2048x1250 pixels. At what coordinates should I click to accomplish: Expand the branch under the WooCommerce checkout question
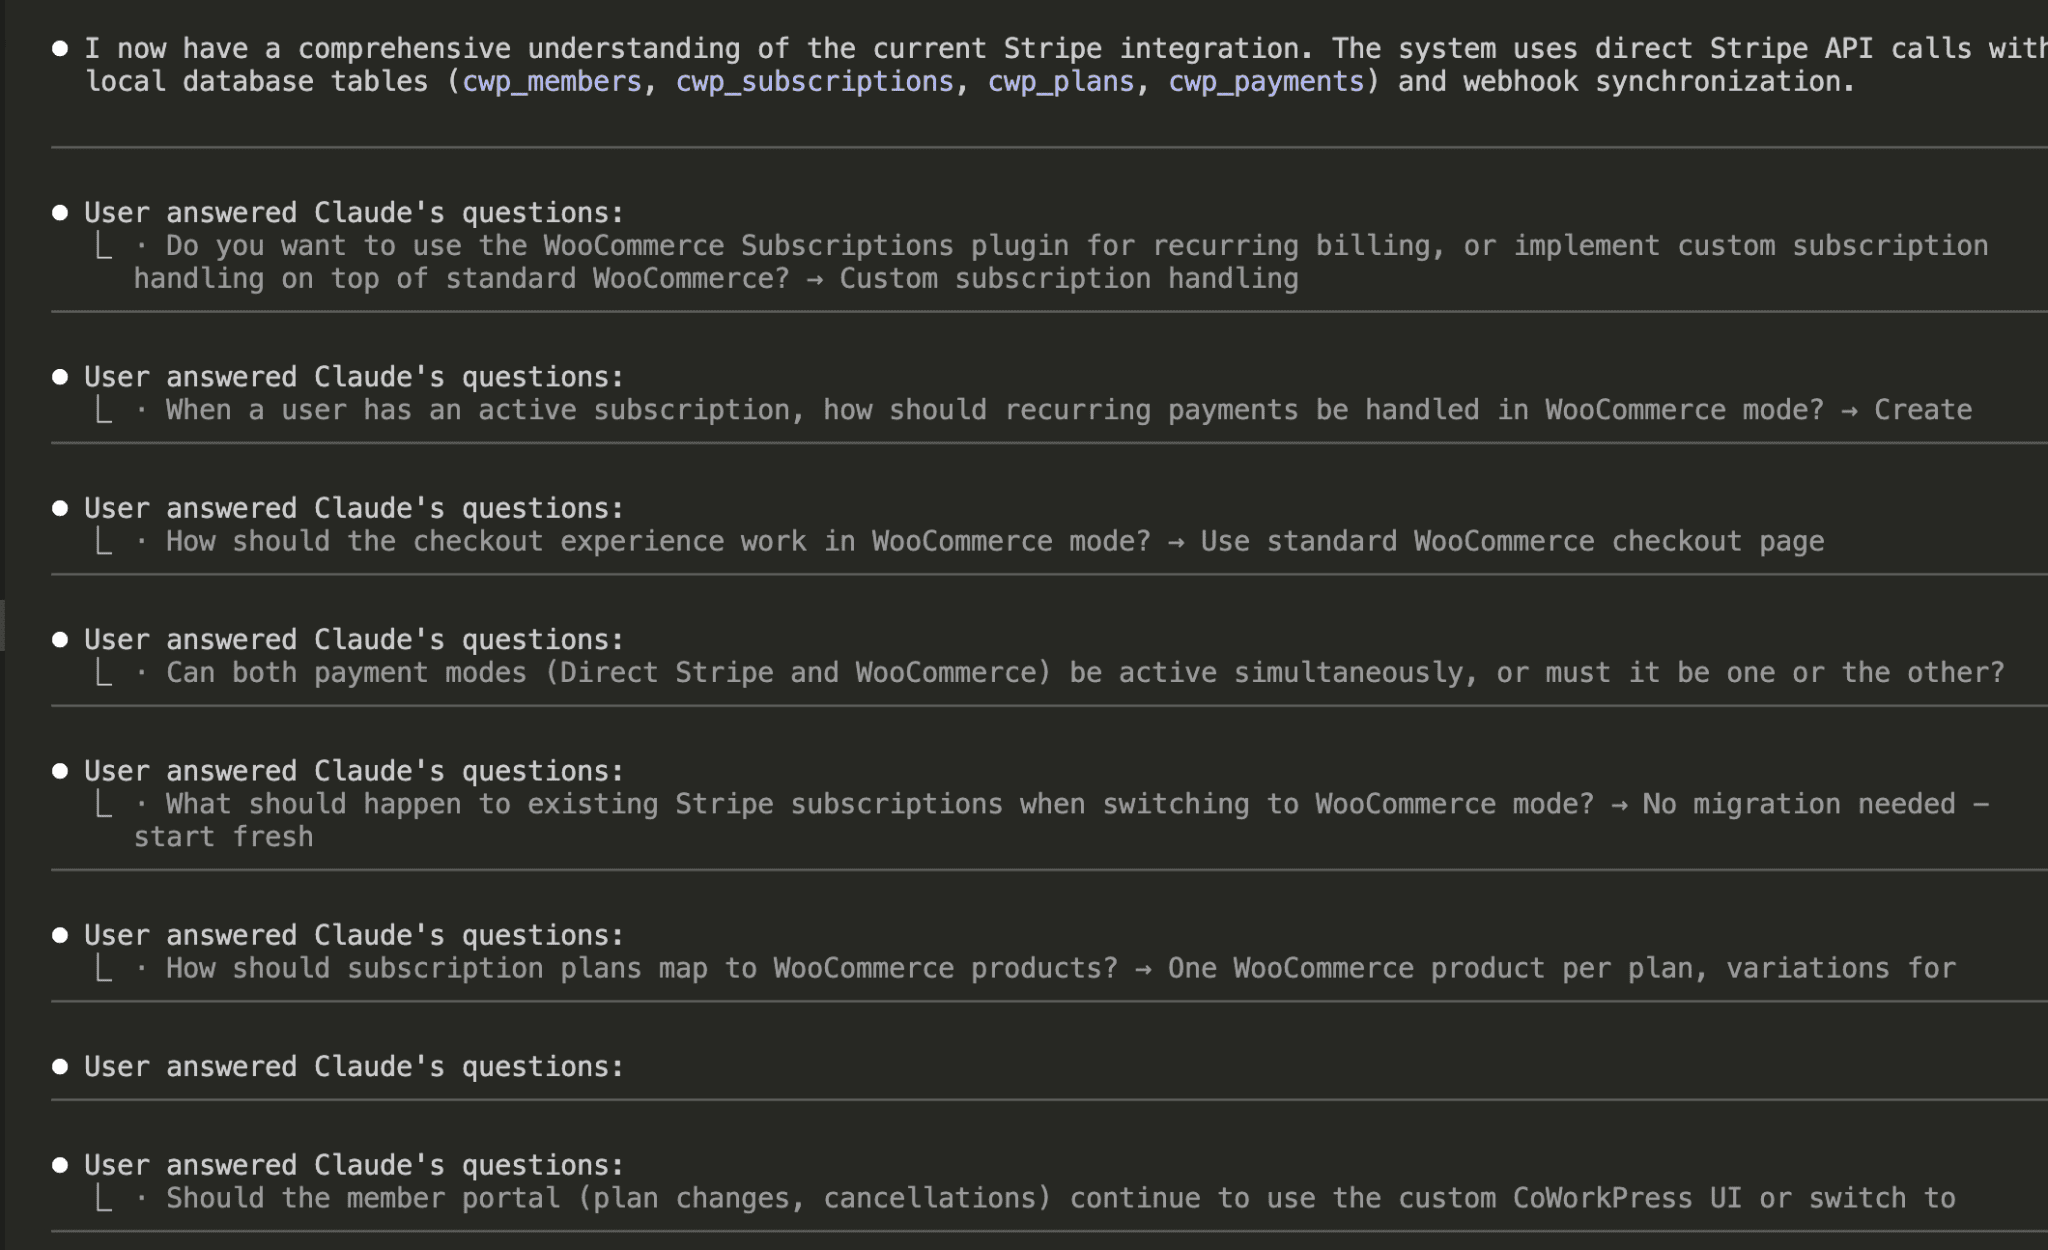103,541
